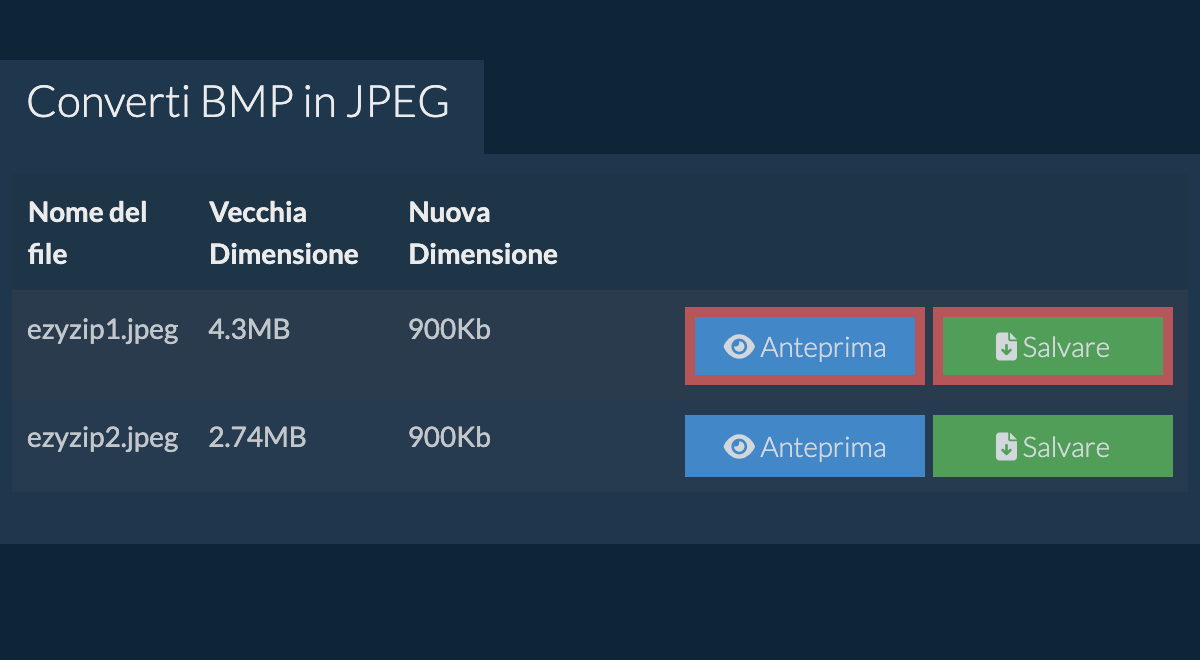Click the eye icon in ezyzip1.jpeg's Anteprima button
This screenshot has height=660, width=1200.
tap(738, 347)
